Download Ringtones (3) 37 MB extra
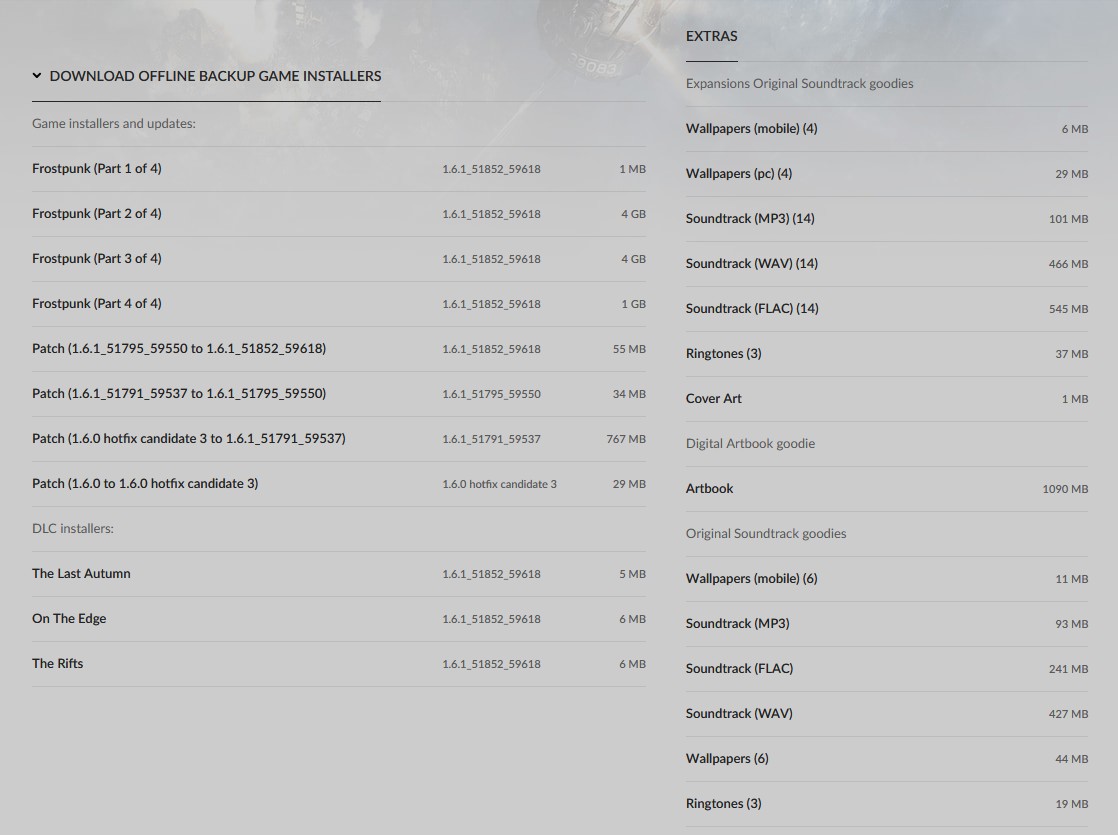 [887, 354]
